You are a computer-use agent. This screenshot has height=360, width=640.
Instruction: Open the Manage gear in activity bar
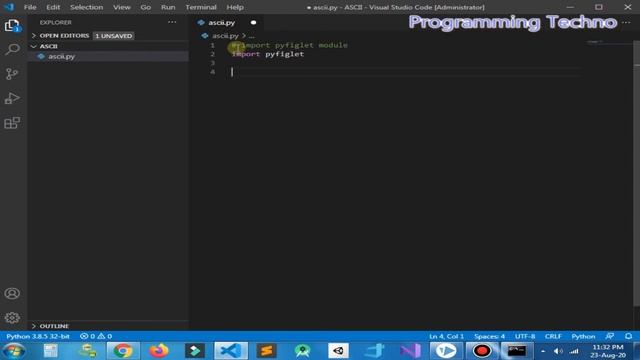pos(12,318)
